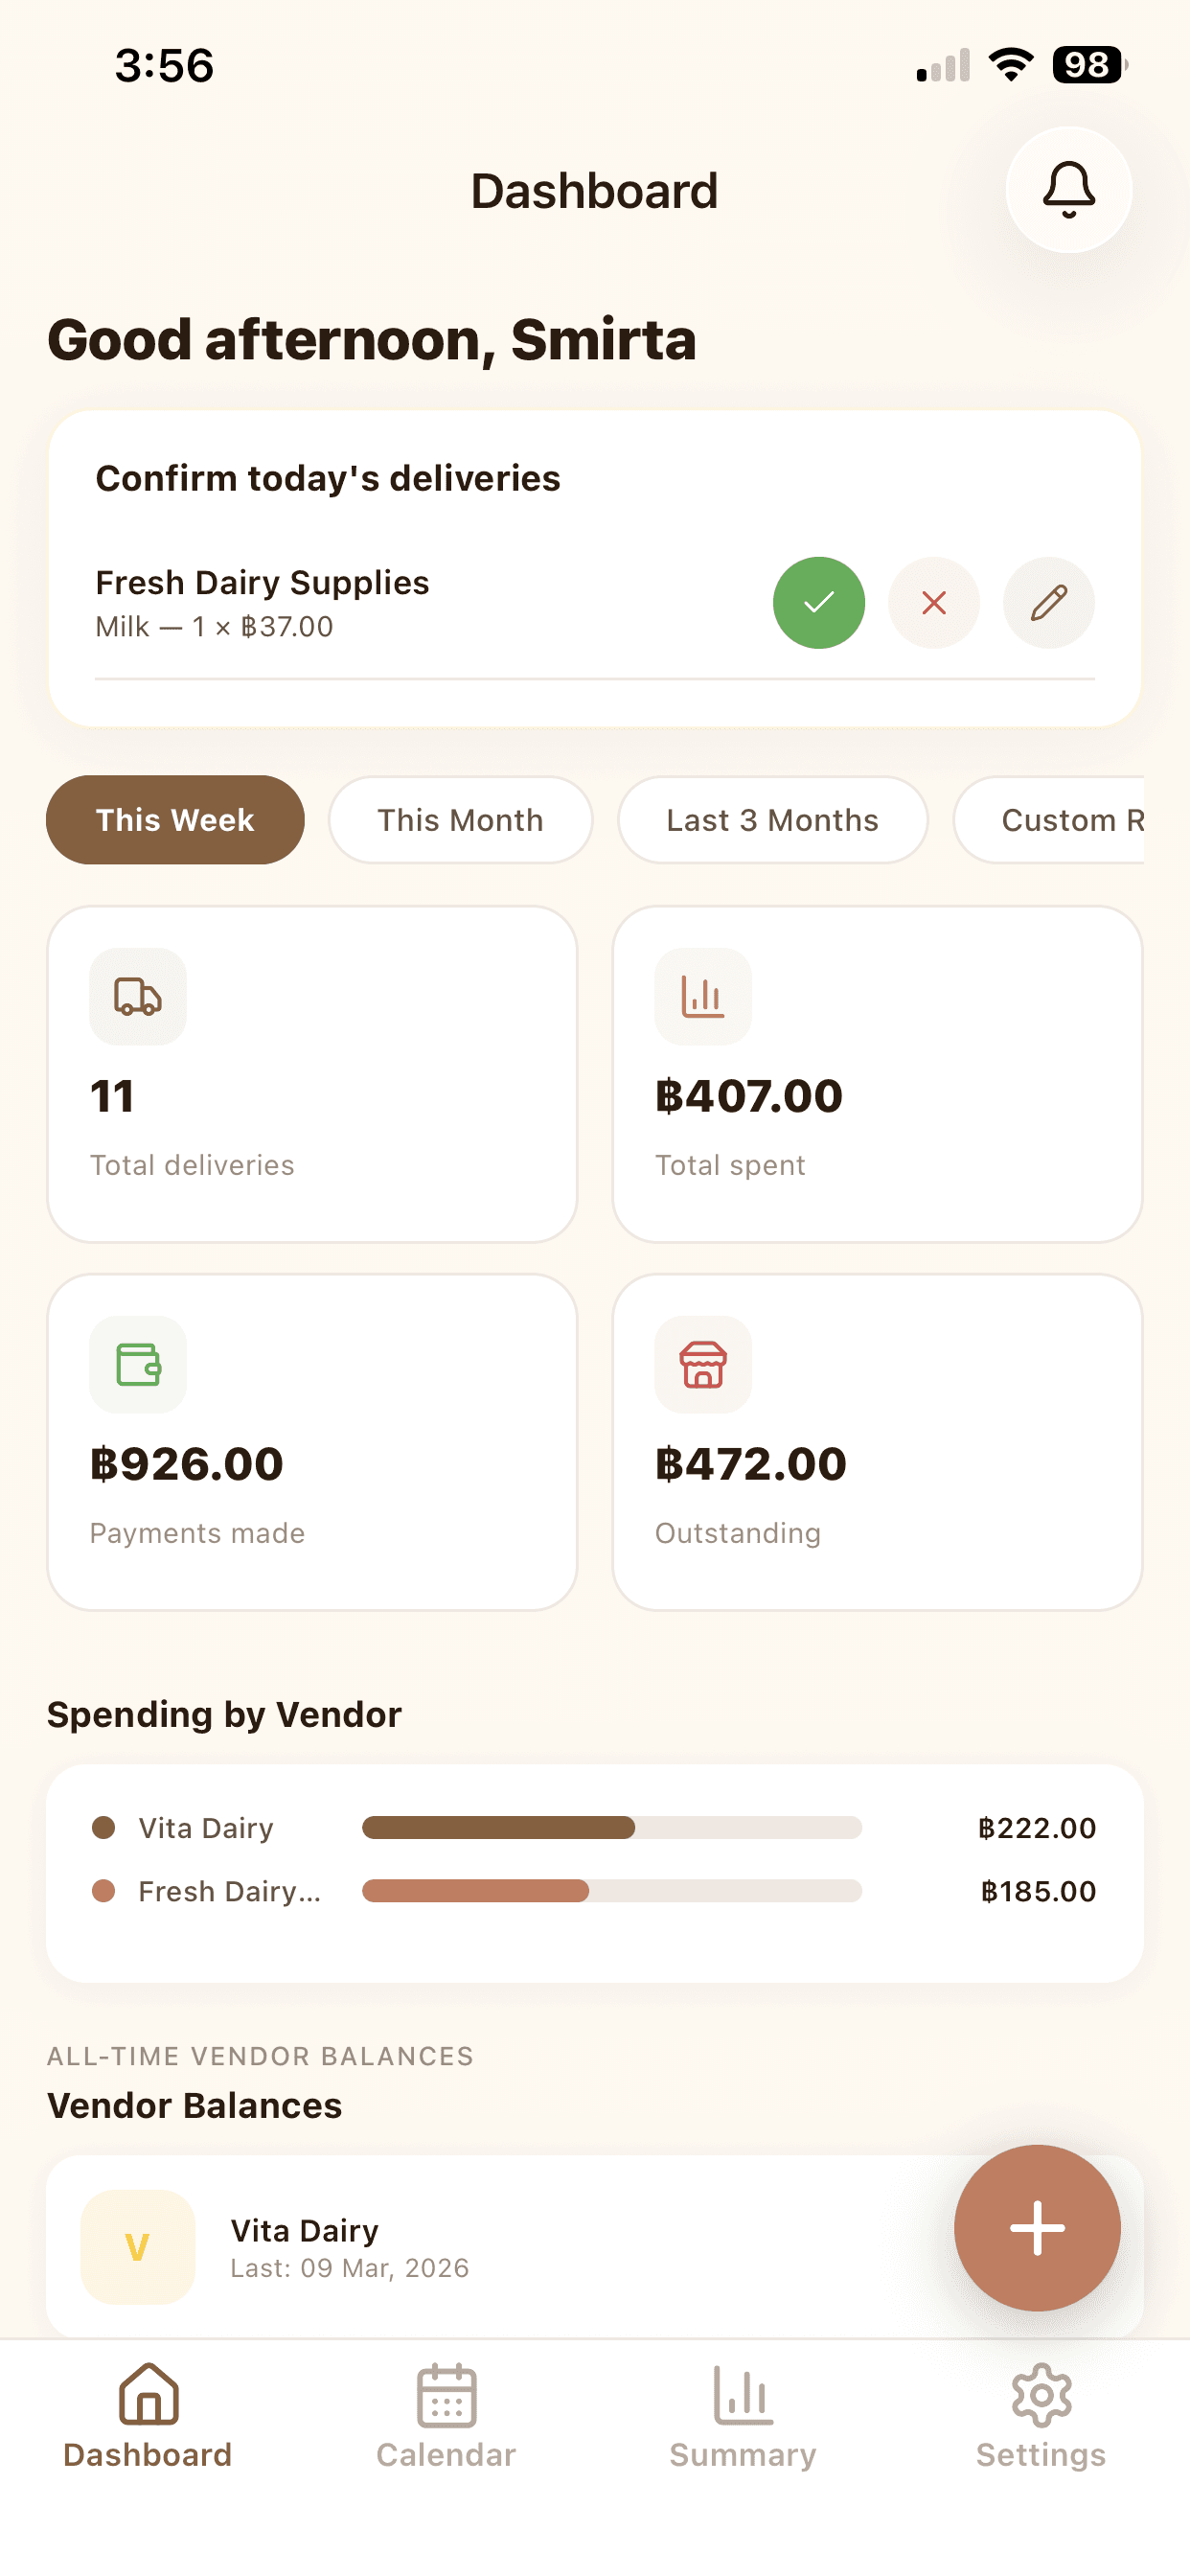1190x2576 pixels.
Task: Select the Last 3 Months filter
Action: click(772, 820)
